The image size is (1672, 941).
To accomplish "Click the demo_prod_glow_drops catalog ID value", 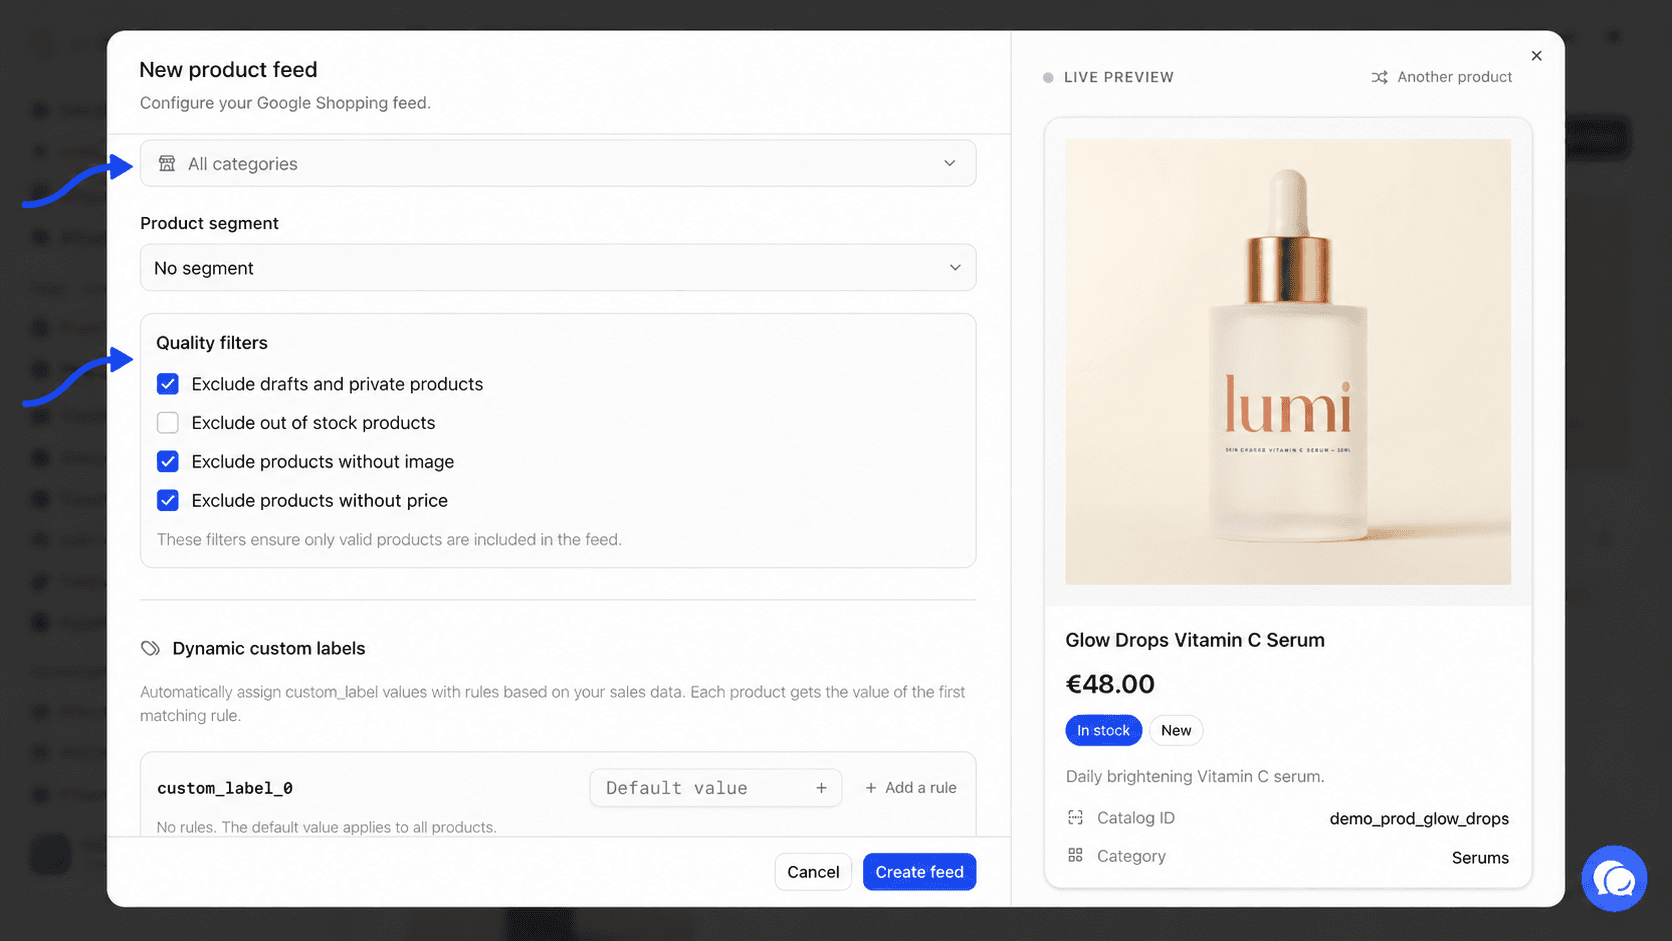I will [x=1419, y=819].
